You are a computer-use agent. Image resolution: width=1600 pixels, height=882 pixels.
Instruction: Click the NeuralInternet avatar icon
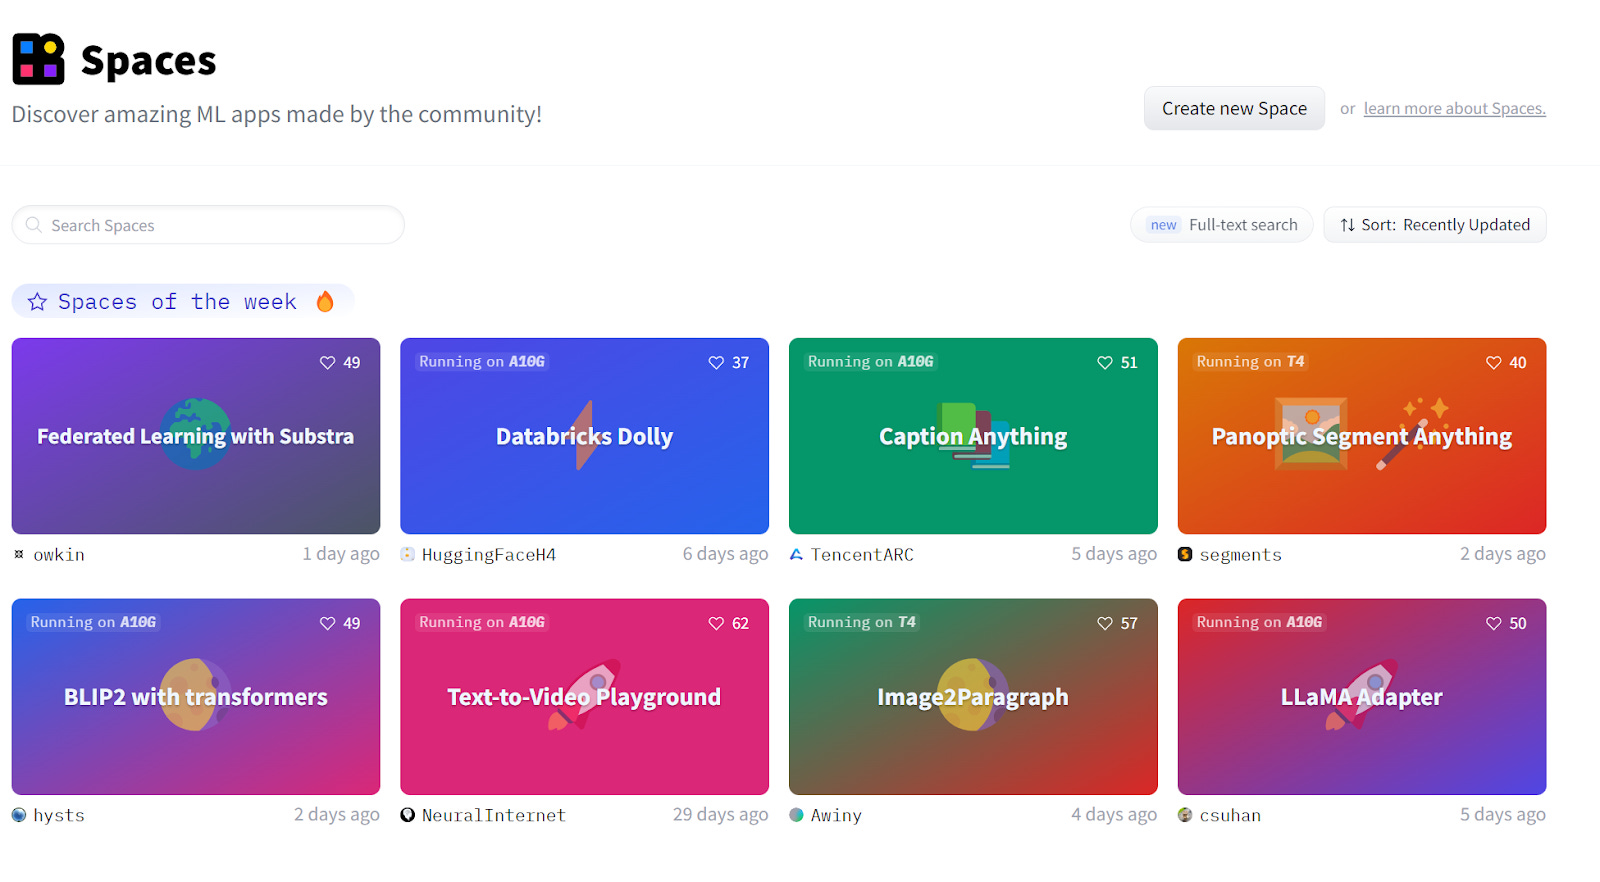click(x=407, y=815)
